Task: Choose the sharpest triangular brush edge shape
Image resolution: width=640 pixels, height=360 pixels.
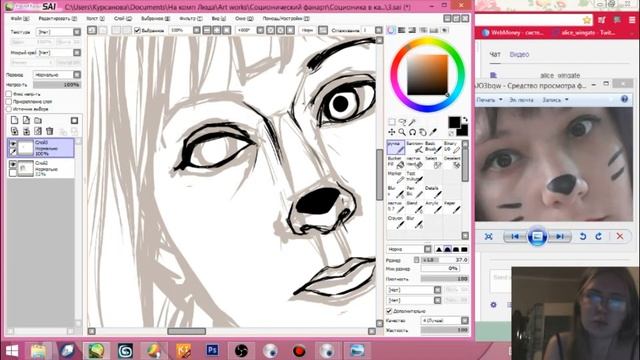Action: 439,249
